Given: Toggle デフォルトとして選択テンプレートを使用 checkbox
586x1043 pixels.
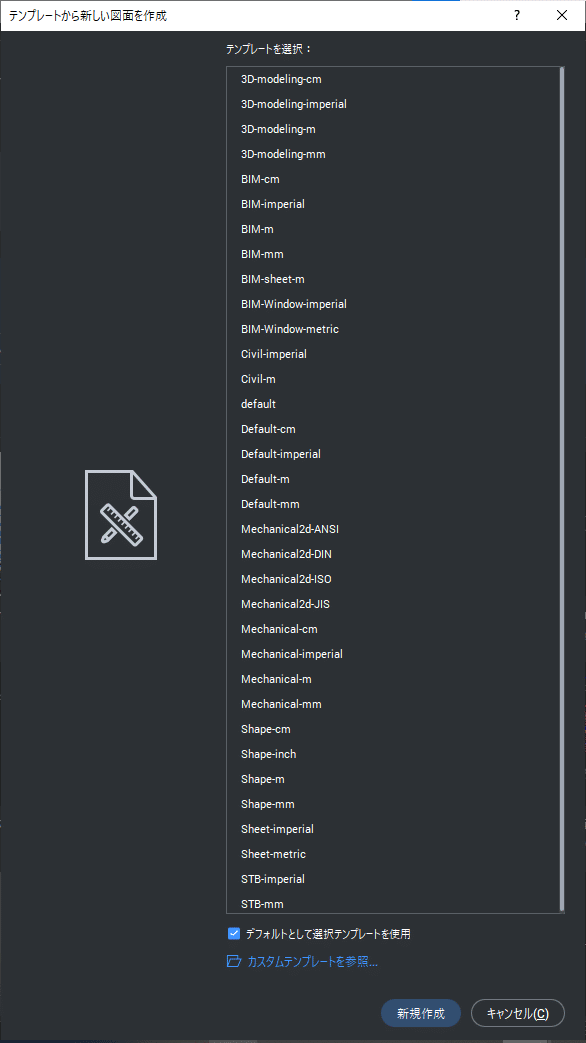Looking at the screenshot, I should (x=233, y=933).
